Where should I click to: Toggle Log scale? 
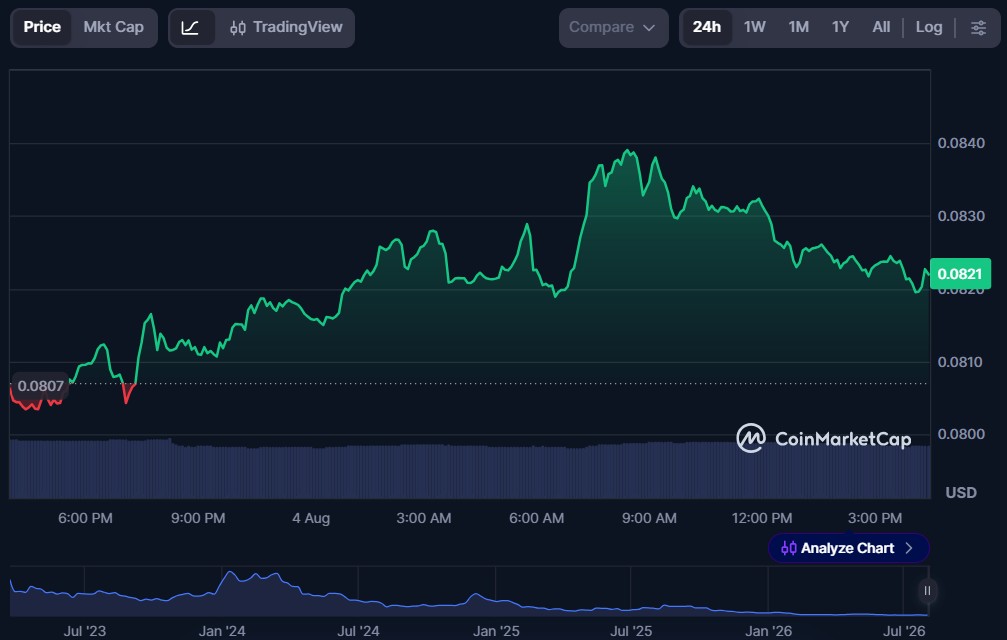click(x=929, y=28)
